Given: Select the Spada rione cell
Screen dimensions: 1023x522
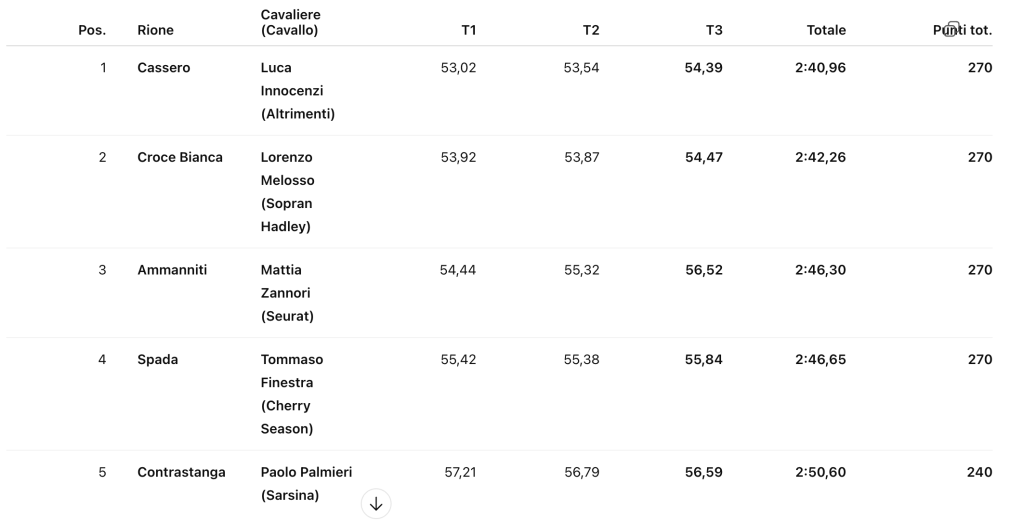Looking at the screenshot, I should pyautogui.click(x=158, y=359).
